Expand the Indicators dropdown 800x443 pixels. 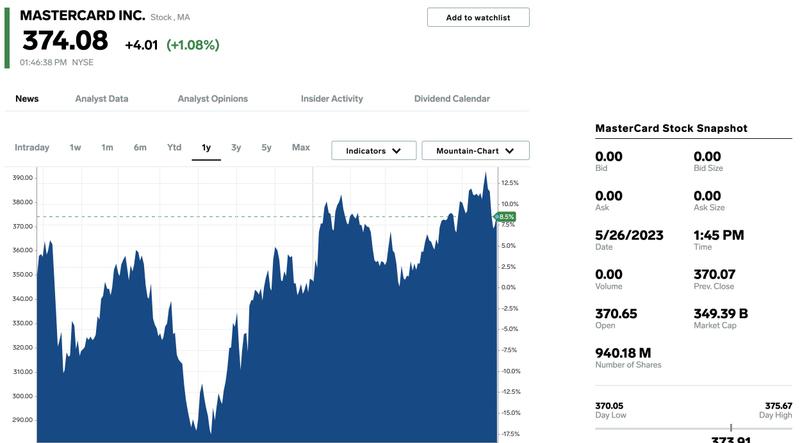click(373, 151)
